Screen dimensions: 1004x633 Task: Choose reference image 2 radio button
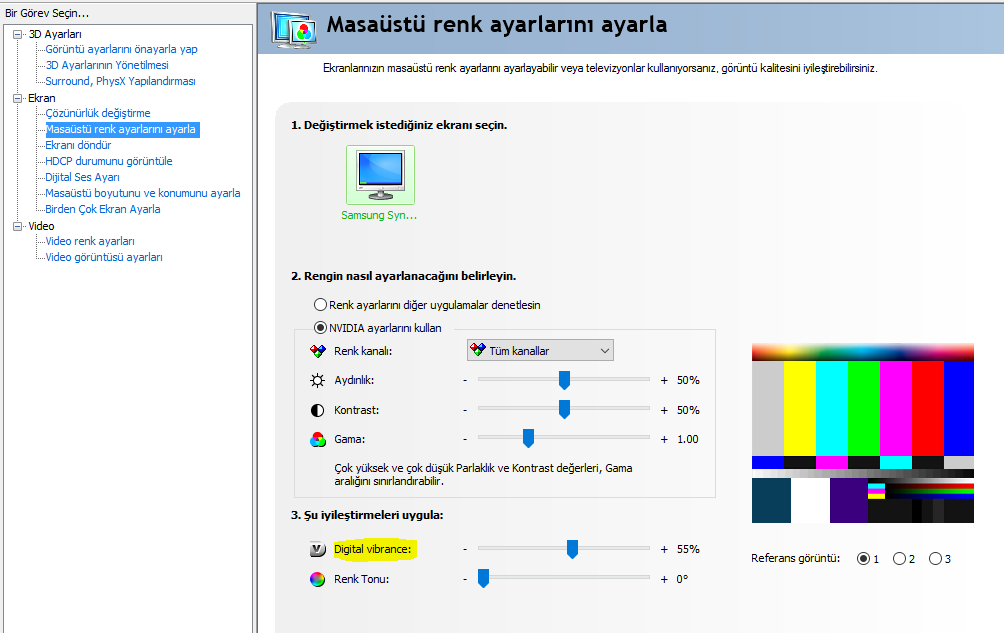click(x=899, y=559)
